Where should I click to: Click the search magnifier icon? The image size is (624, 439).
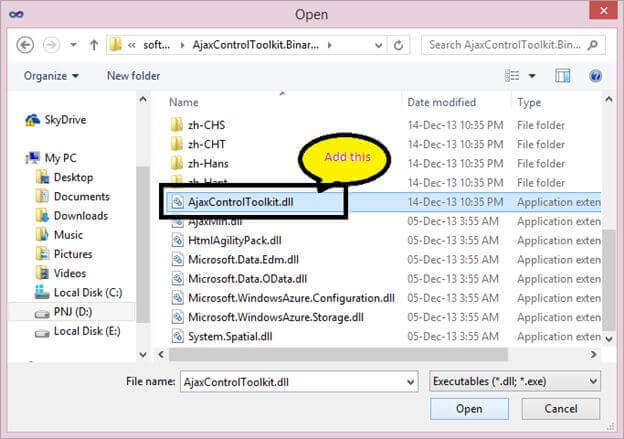(x=593, y=45)
